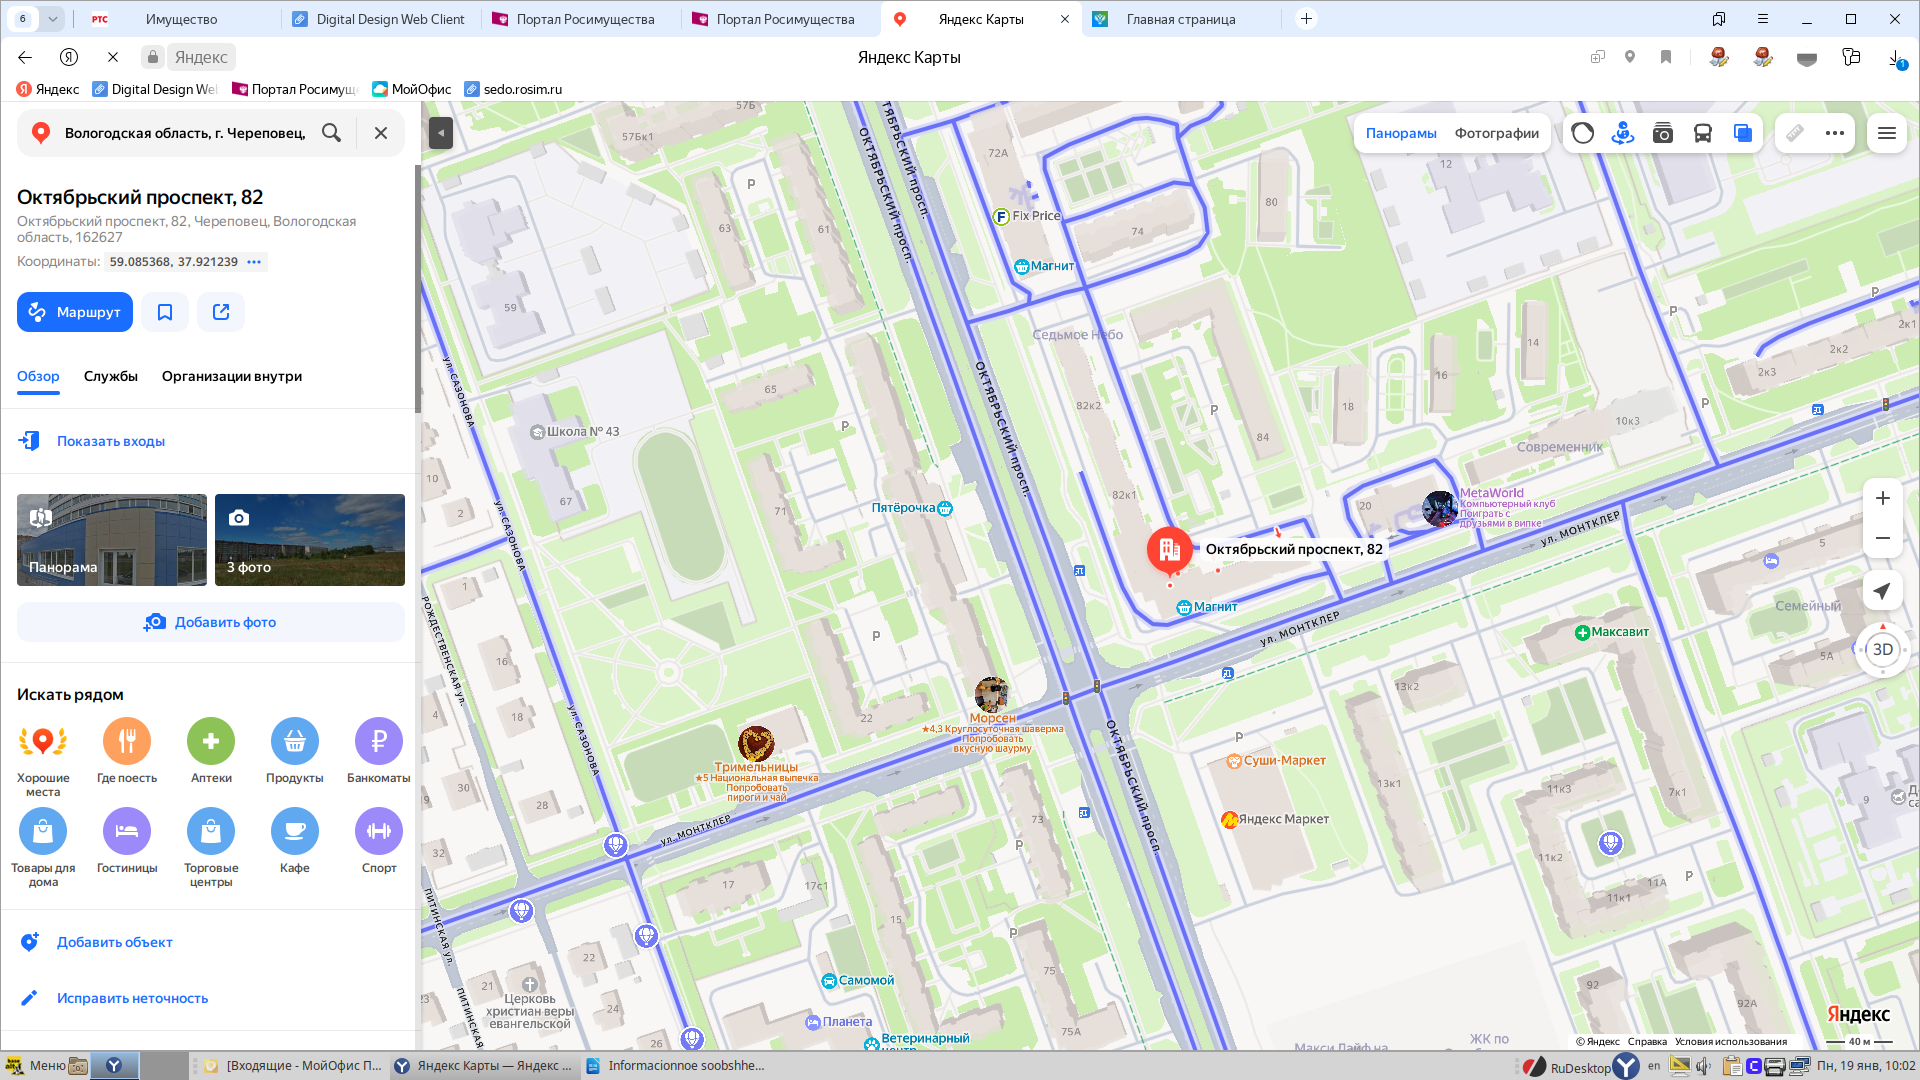The height and width of the screenshot is (1080, 1920).
Task: Open the Панорама thumbnail
Action: click(112, 540)
